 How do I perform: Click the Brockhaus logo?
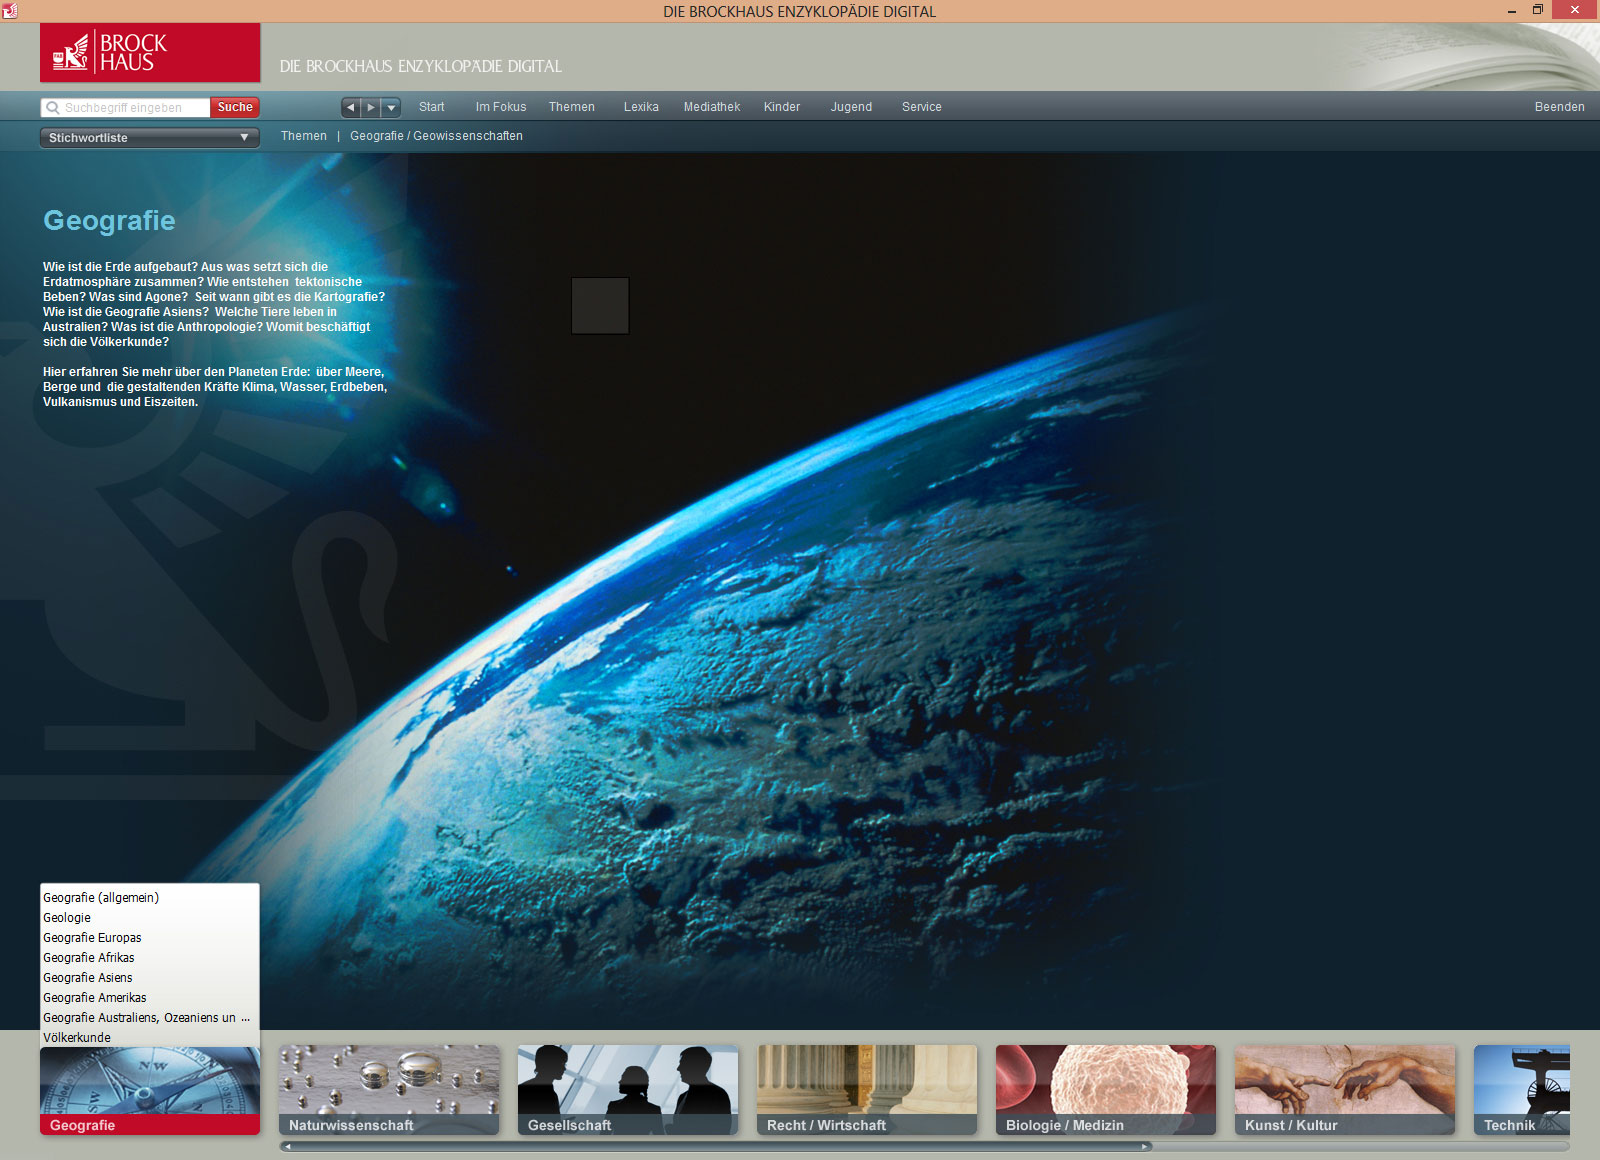pyautogui.click(x=150, y=53)
